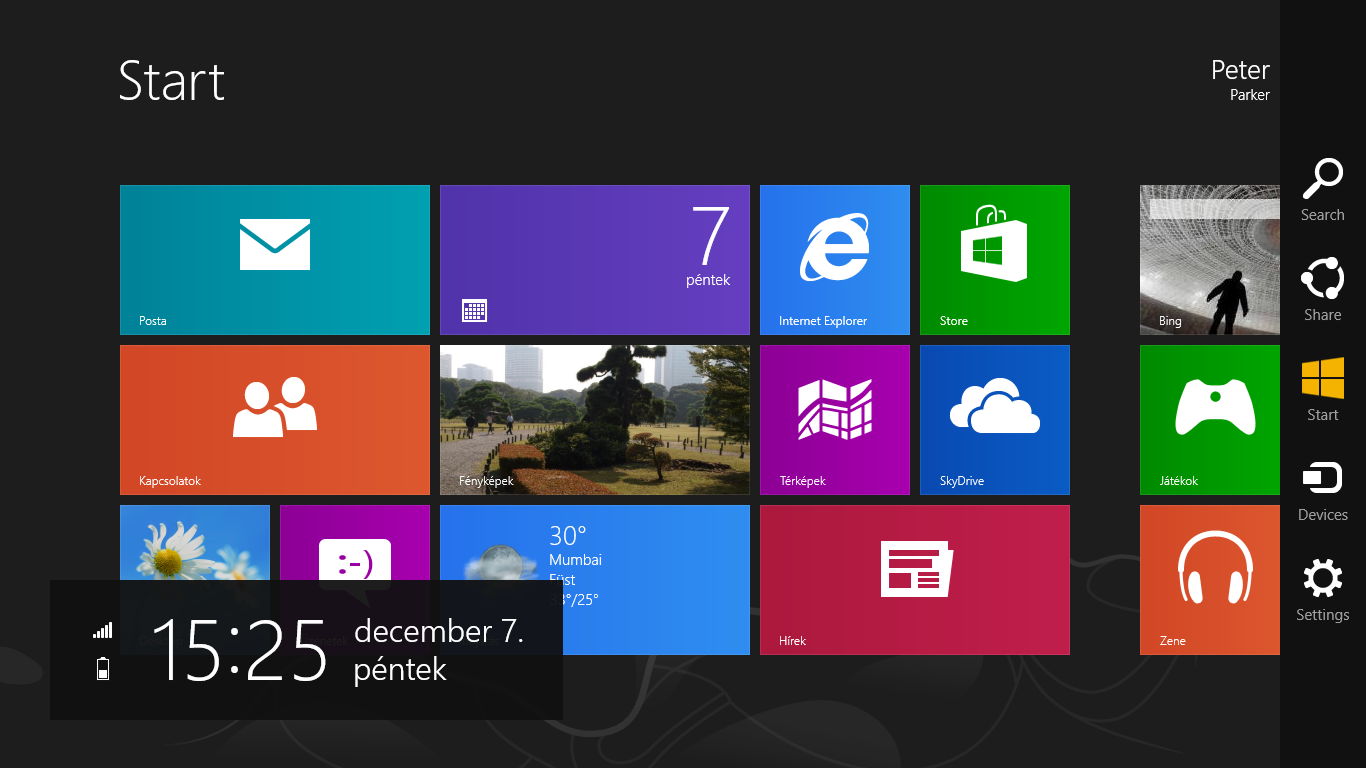Open the Térképek maps tile
The image size is (1366, 768).
834,419
